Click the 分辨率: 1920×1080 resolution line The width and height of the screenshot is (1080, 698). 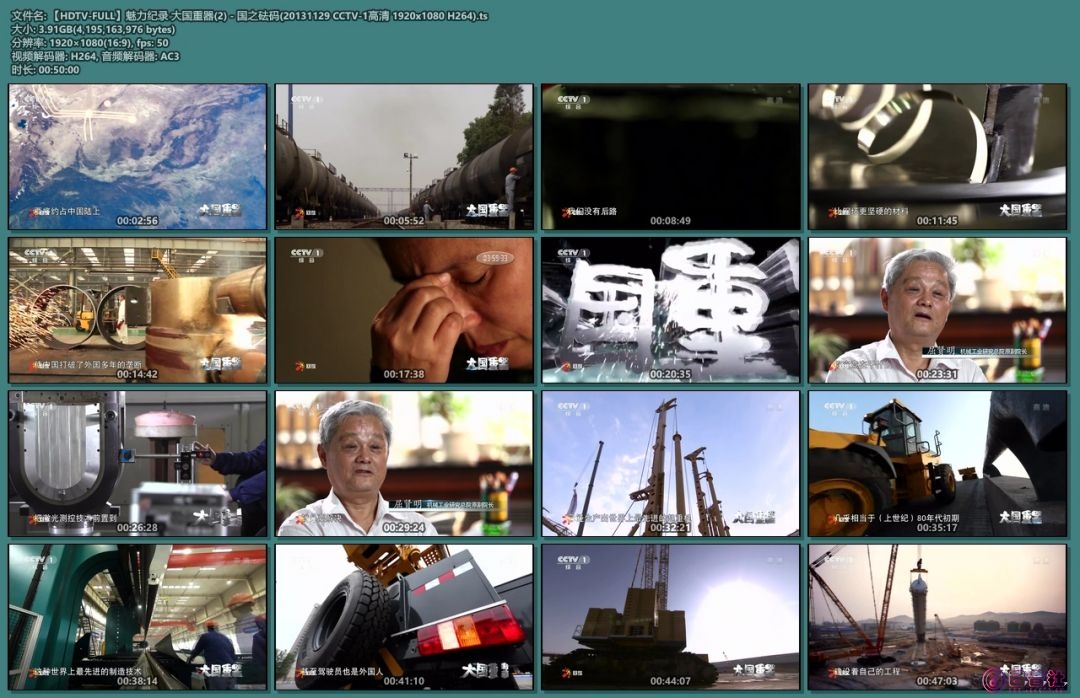pos(90,43)
